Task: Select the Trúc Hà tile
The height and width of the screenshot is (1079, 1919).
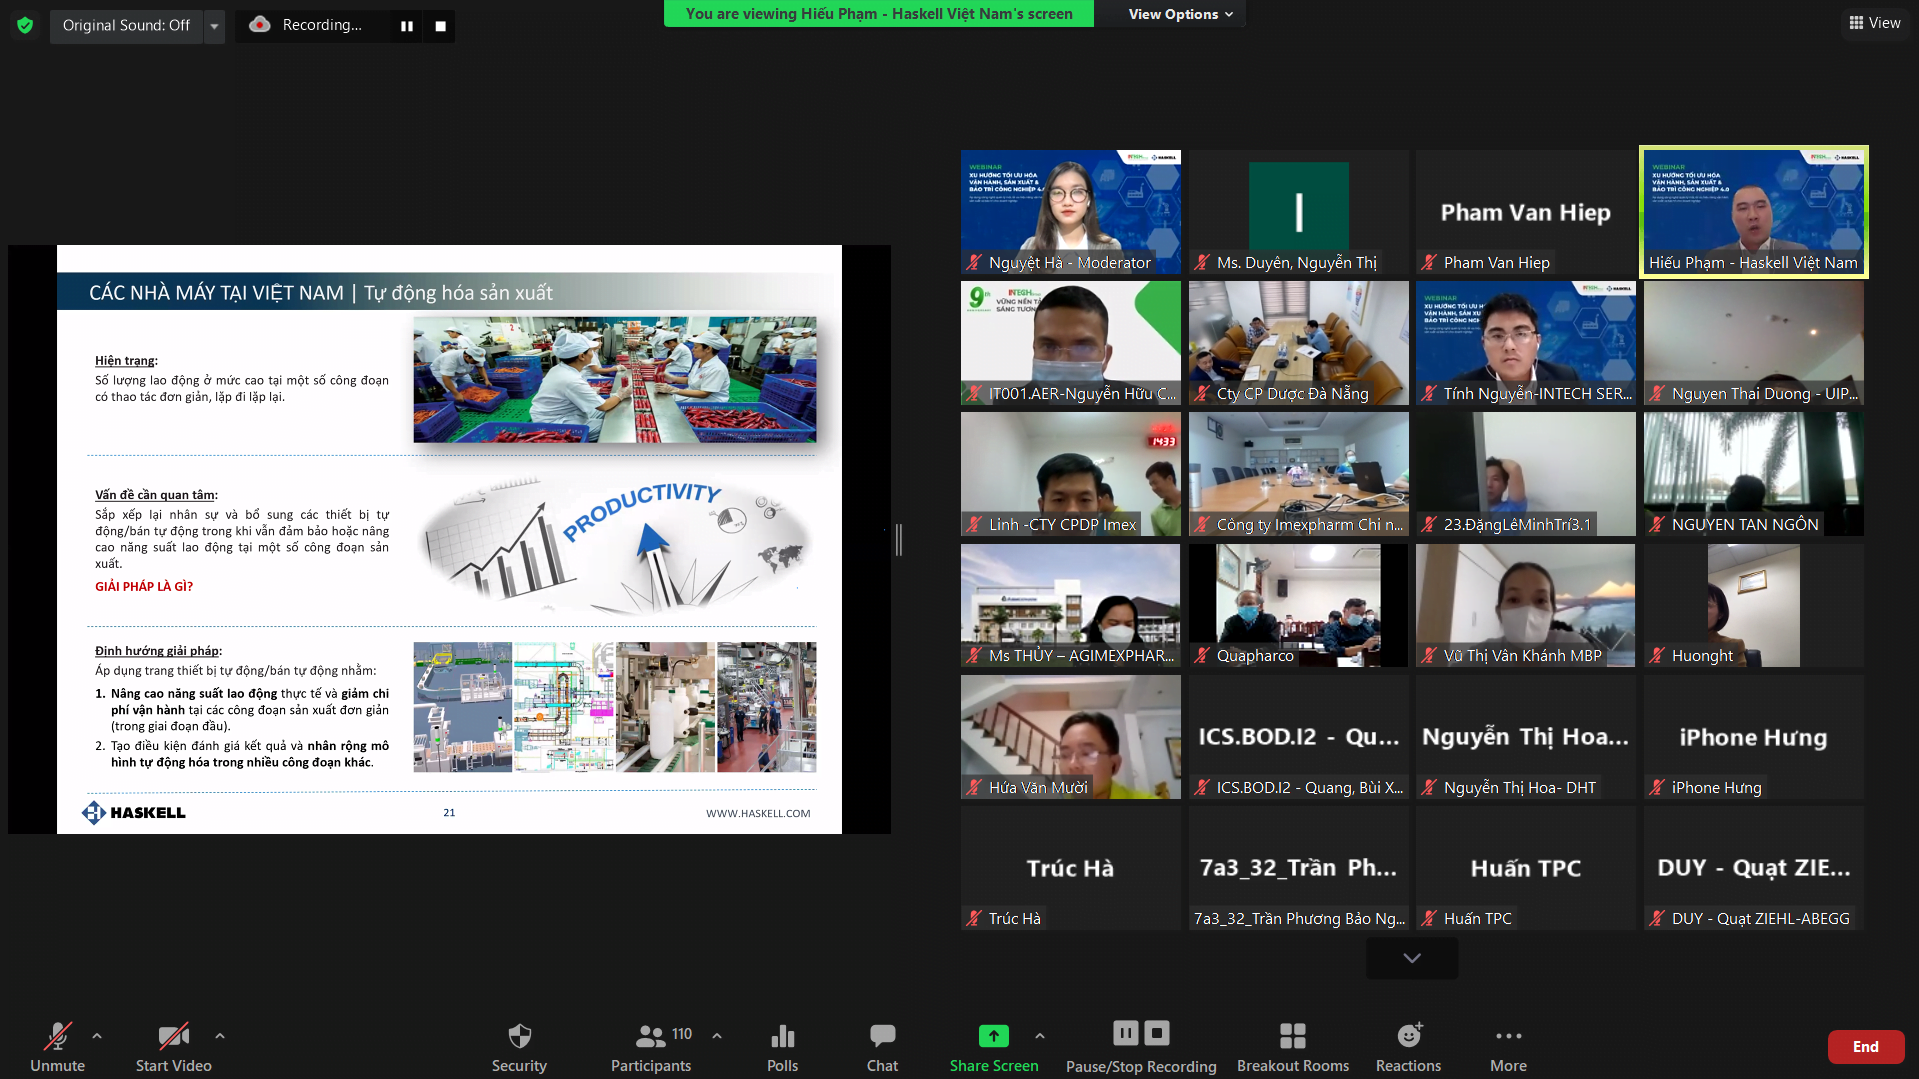Action: coord(1071,868)
